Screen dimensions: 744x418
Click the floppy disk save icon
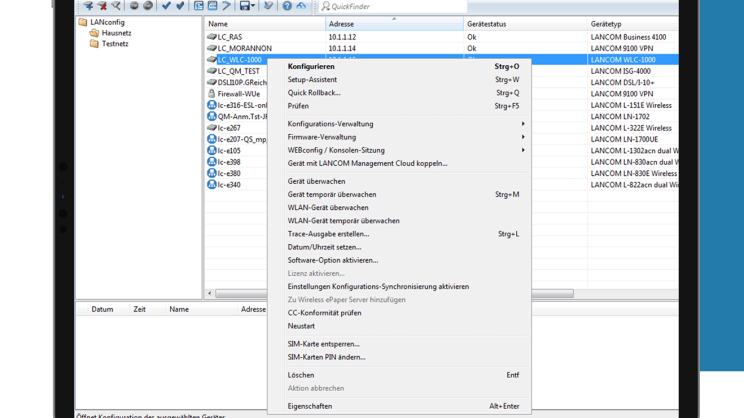tap(244, 6)
